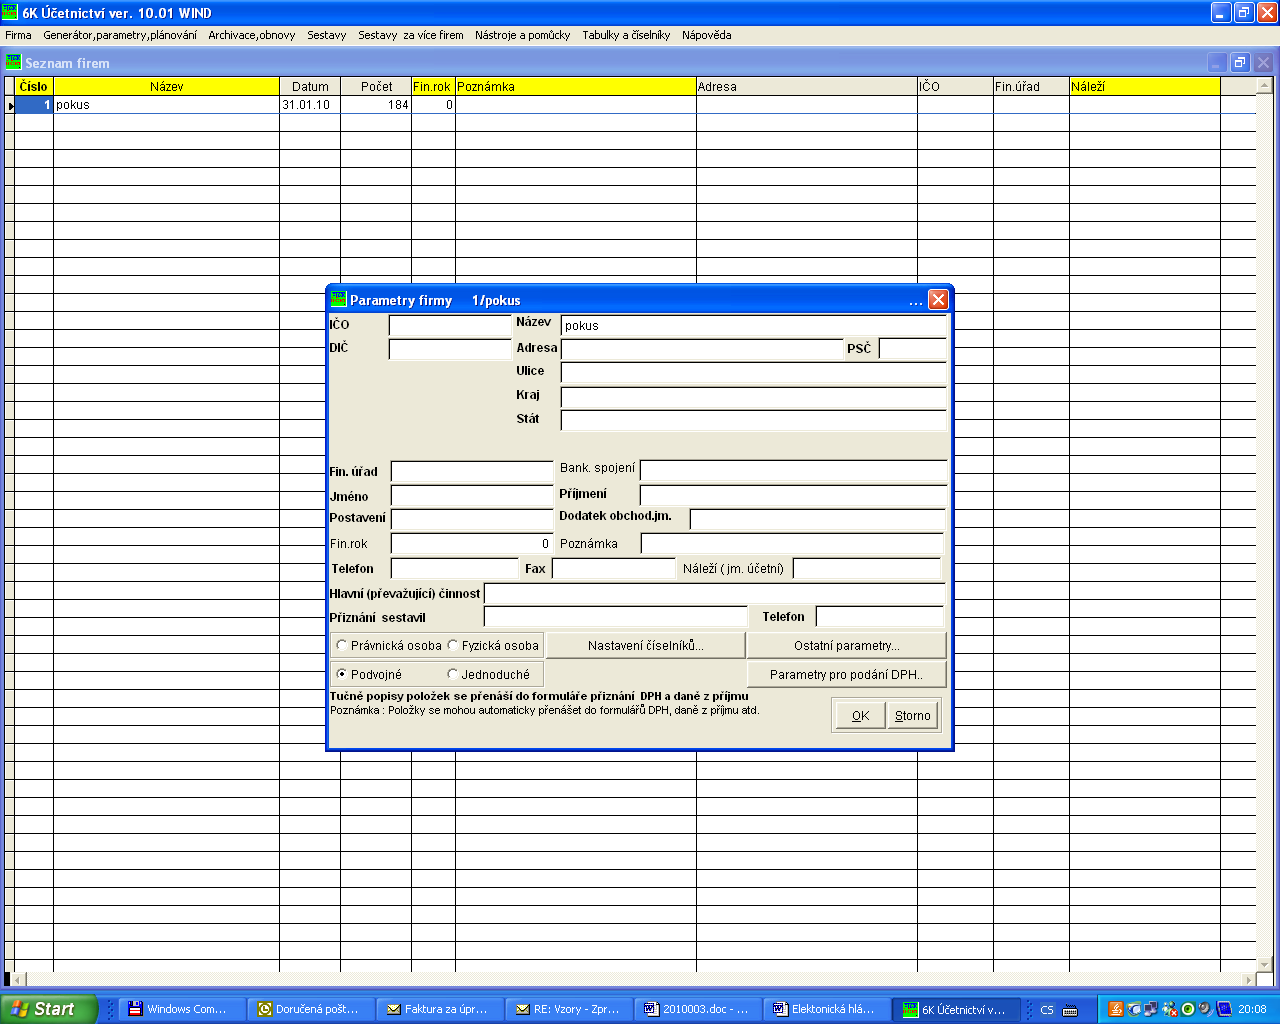Click the Název field containing pokus
The width and height of the screenshot is (1280, 1024).
click(x=754, y=325)
